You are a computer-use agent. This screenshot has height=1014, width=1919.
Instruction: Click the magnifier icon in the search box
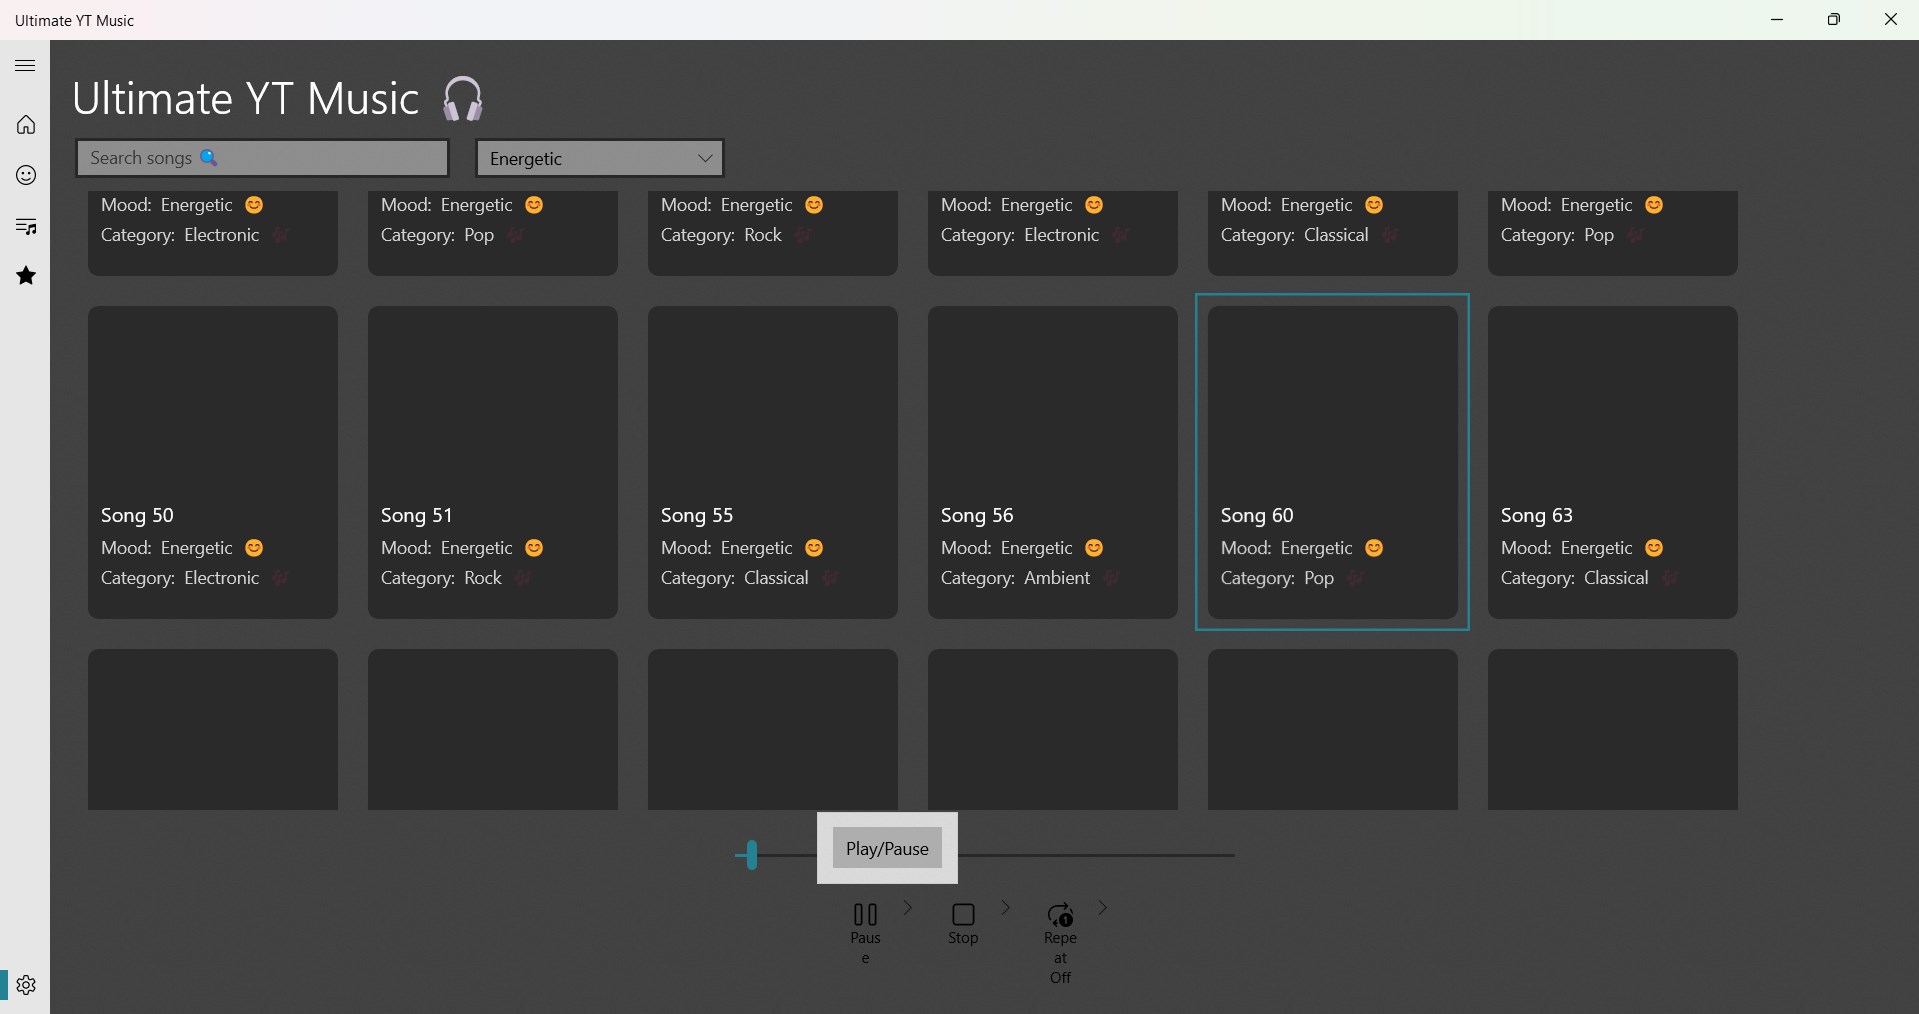210,158
